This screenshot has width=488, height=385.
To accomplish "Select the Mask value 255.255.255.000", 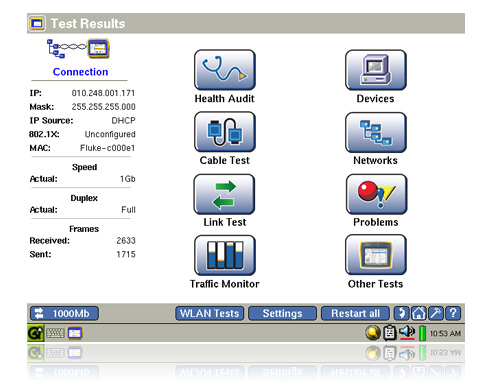I will (x=103, y=107).
